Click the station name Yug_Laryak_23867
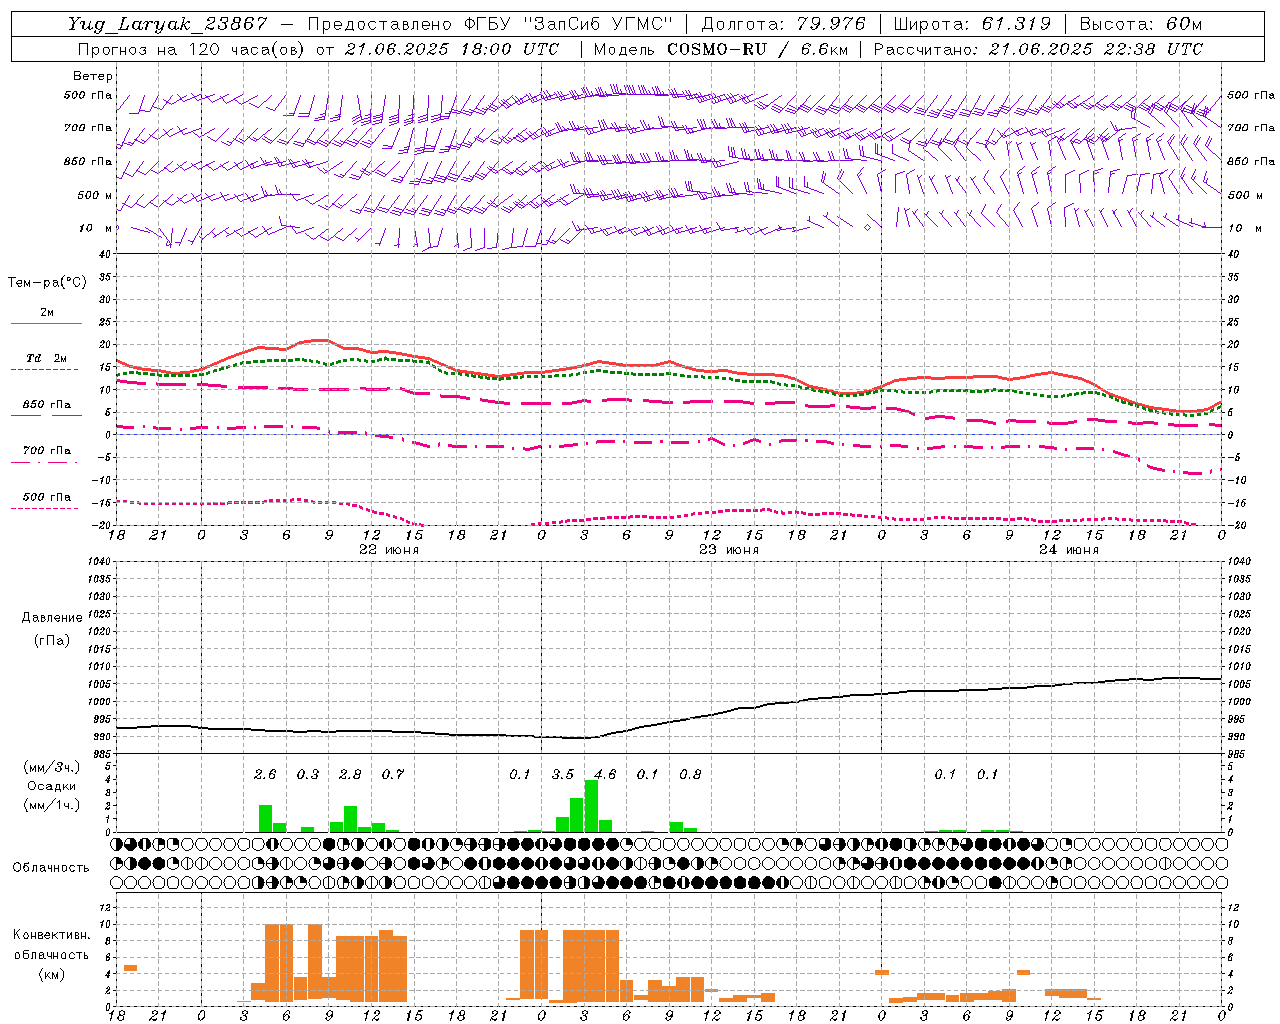 pyautogui.click(x=168, y=24)
